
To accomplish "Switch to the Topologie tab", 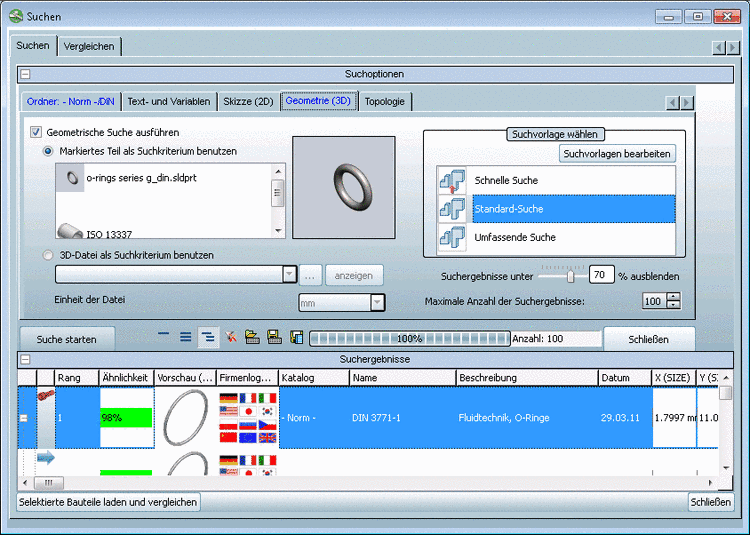I will (385, 101).
